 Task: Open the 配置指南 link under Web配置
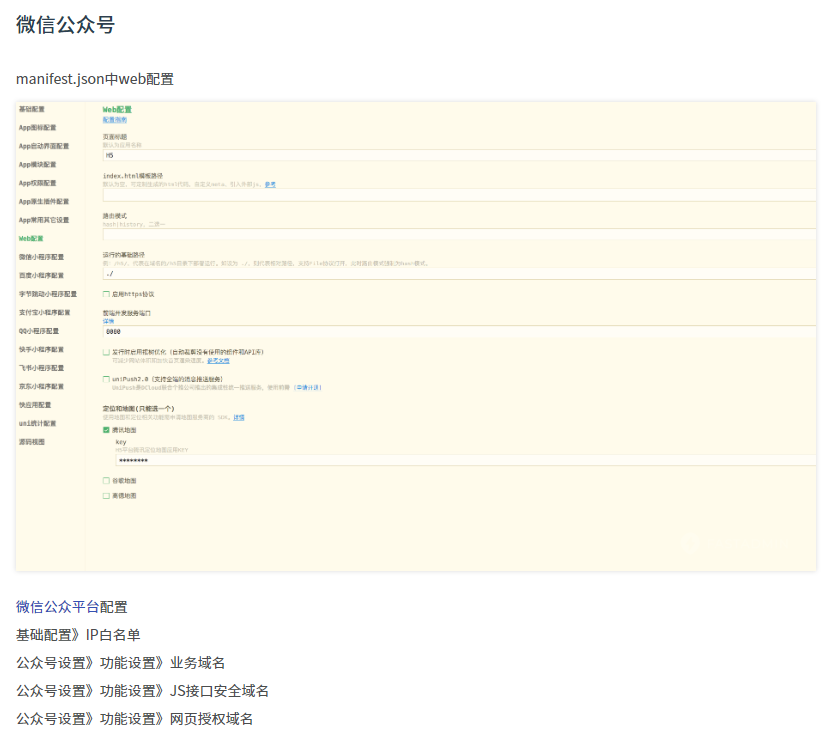[115, 120]
